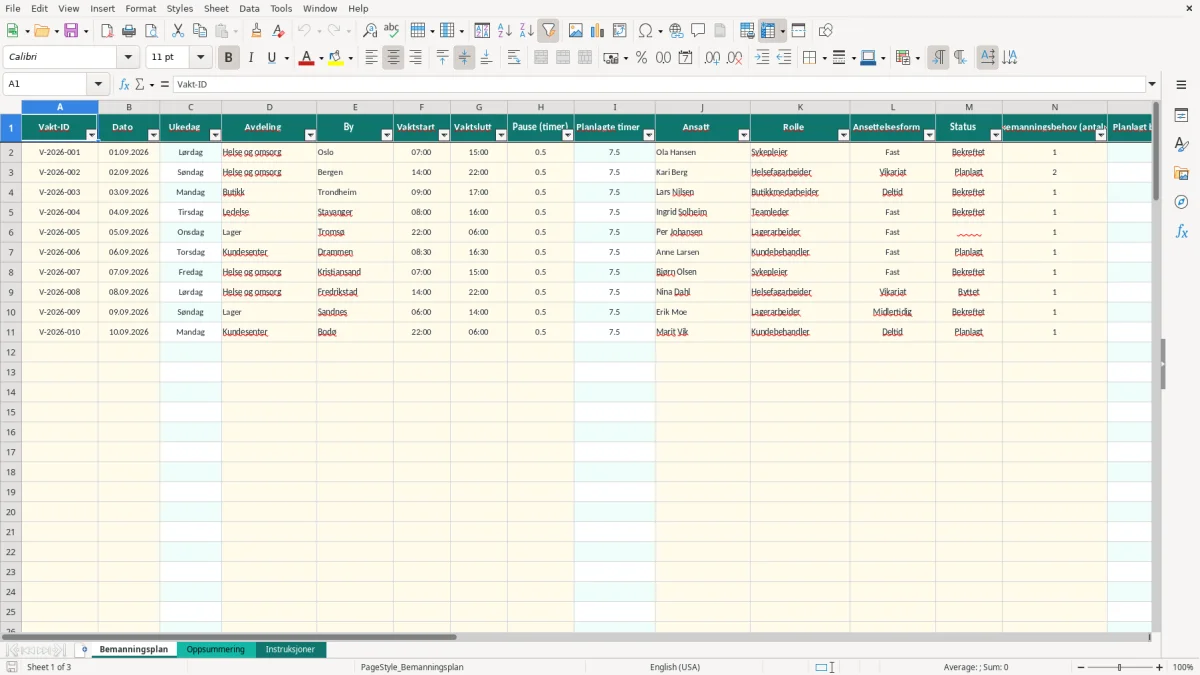Toggle Align Left

[x=372, y=58]
